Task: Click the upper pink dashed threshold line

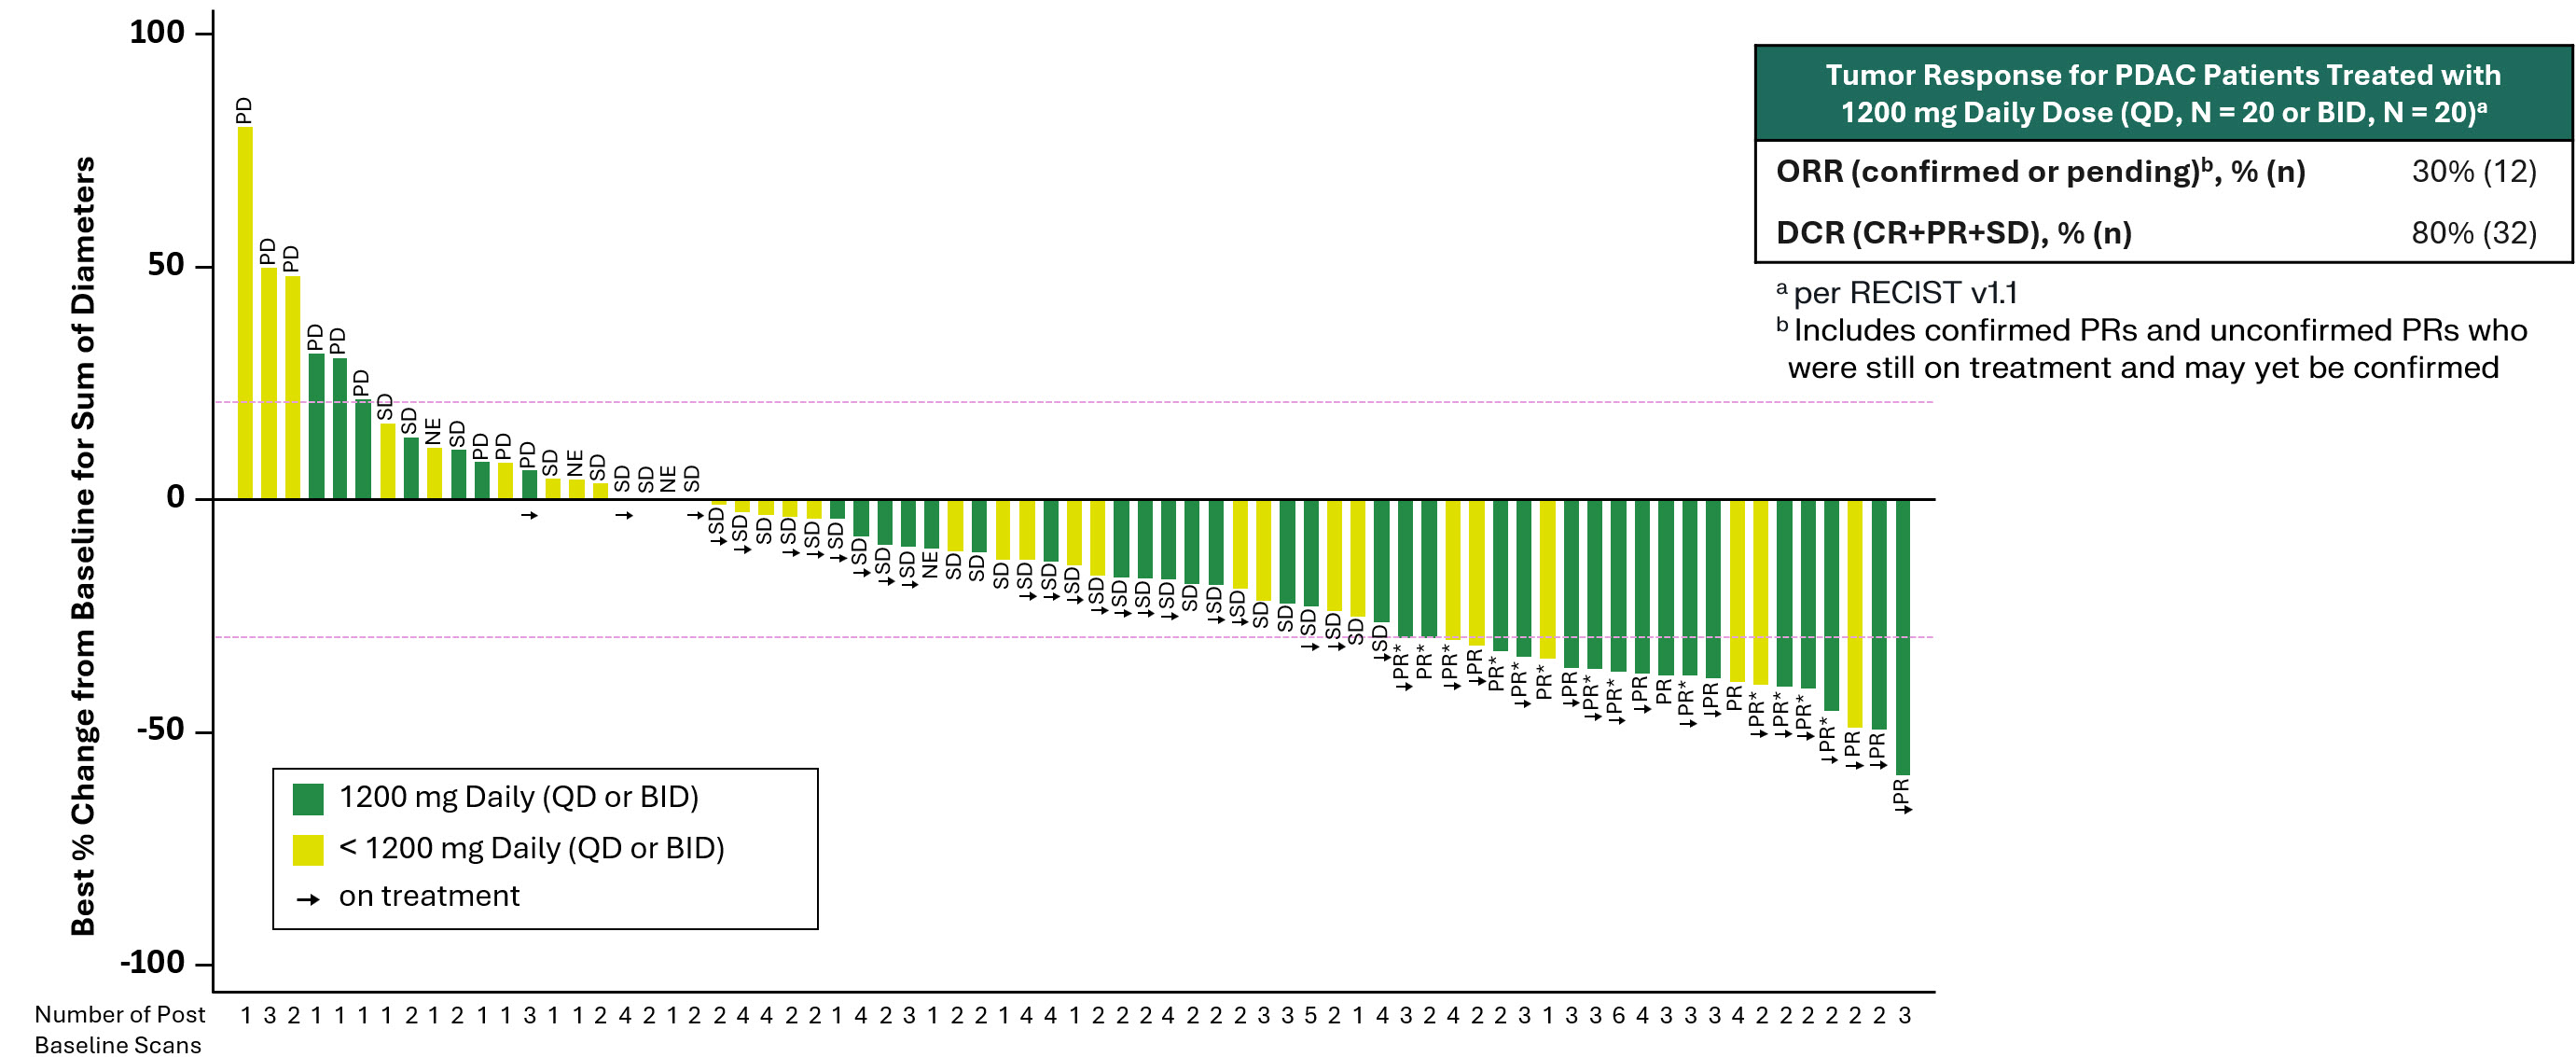Action: [x=1100, y=402]
